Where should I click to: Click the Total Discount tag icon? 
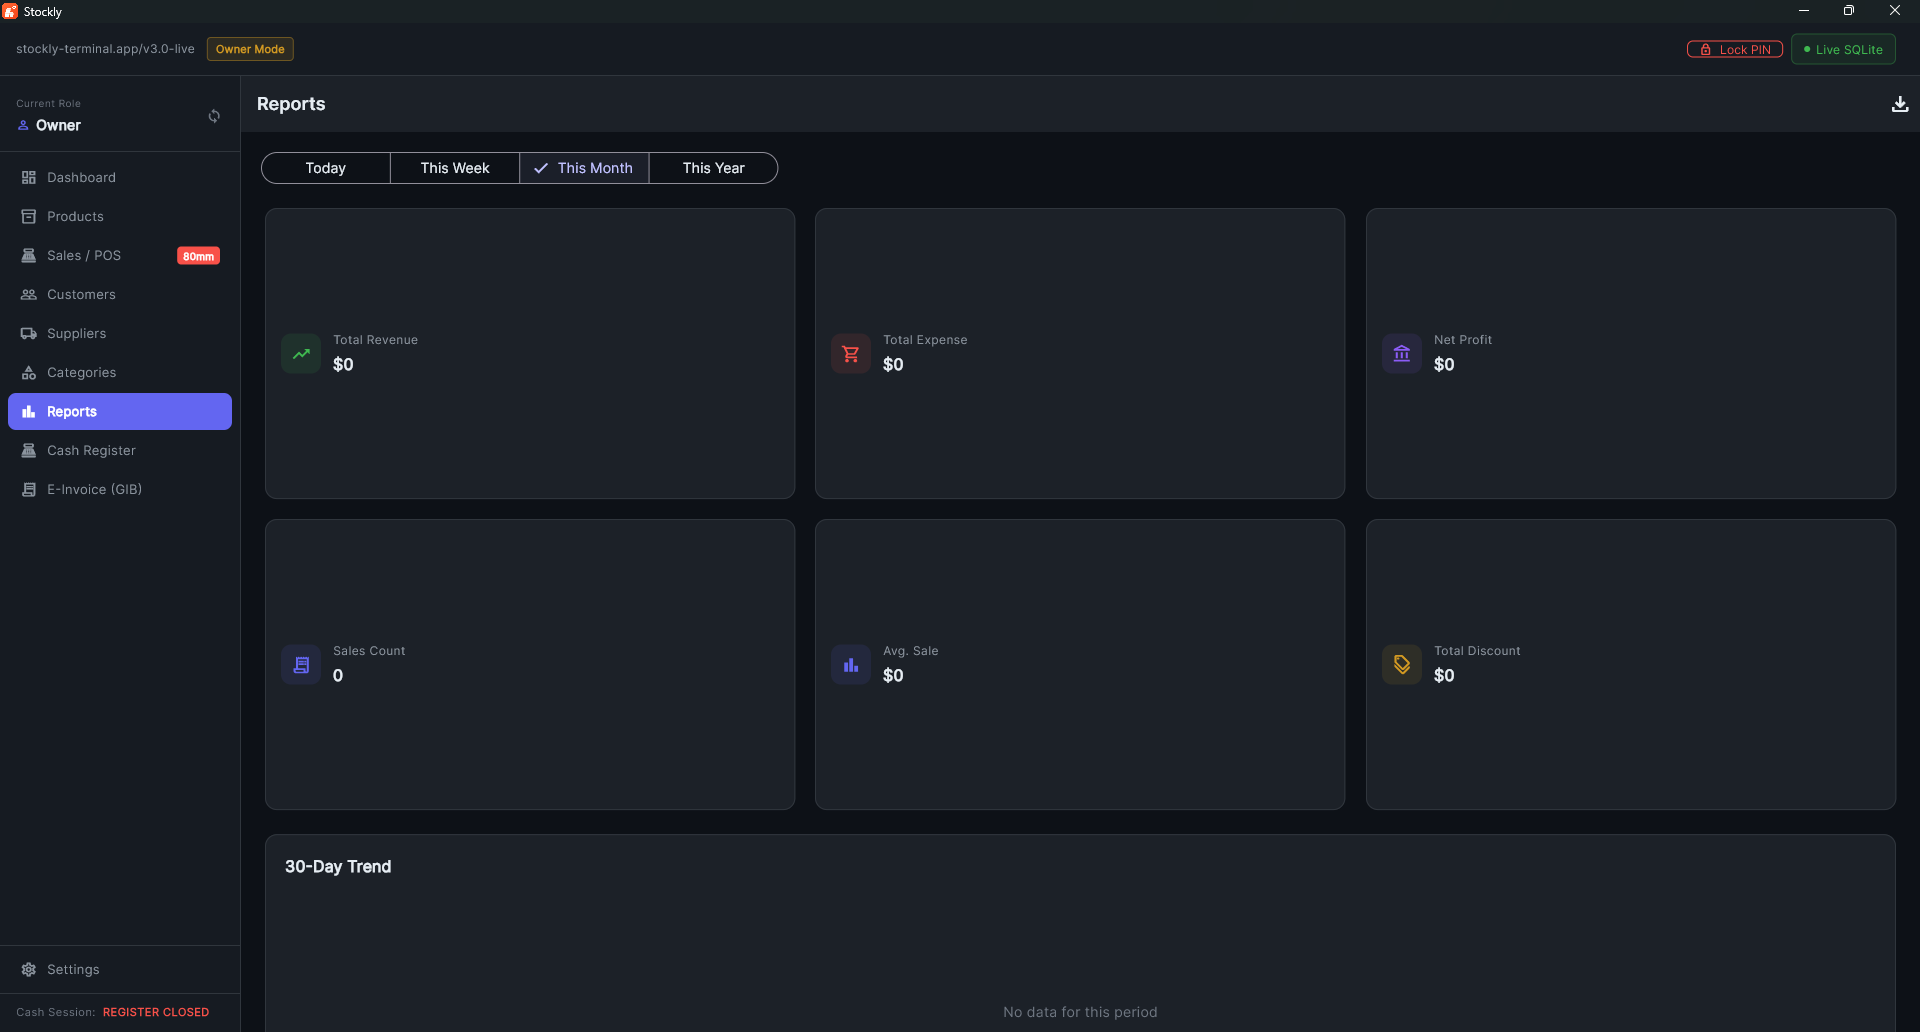point(1402,664)
